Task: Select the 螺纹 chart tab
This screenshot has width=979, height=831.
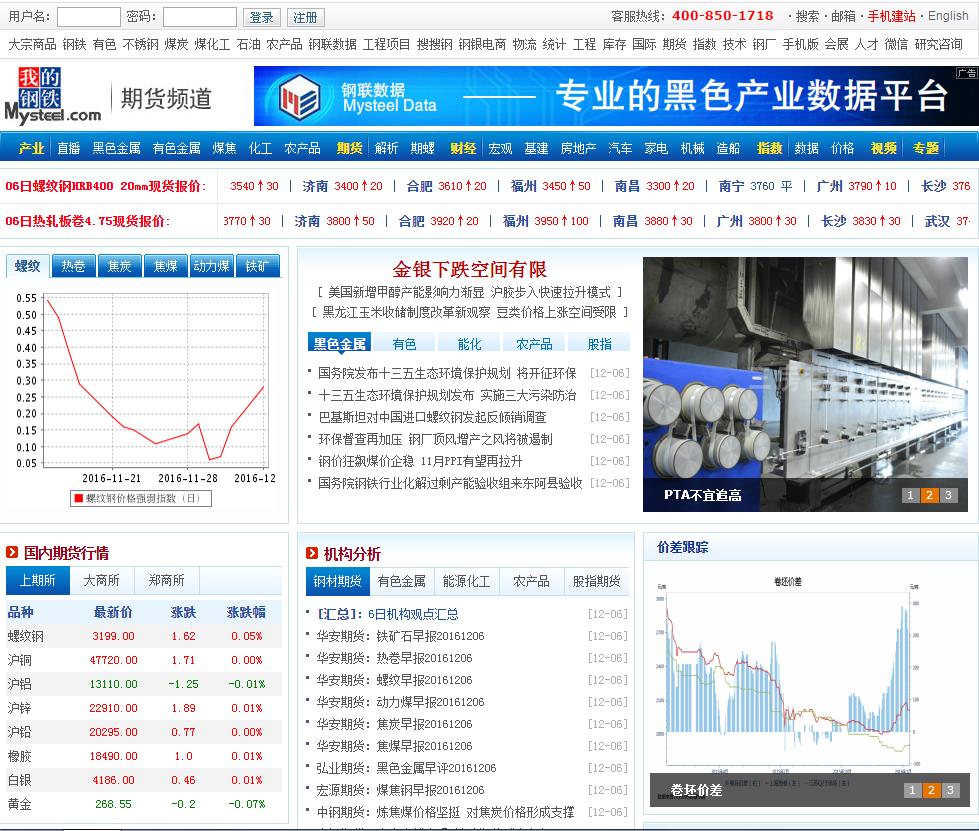Action: (x=27, y=266)
